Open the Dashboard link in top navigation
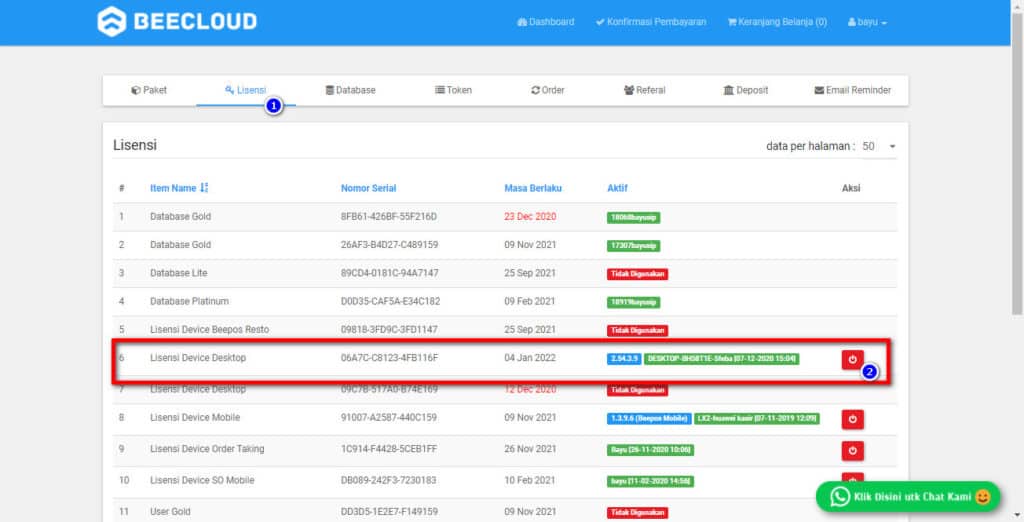The width and height of the screenshot is (1024, 522). [x=545, y=22]
